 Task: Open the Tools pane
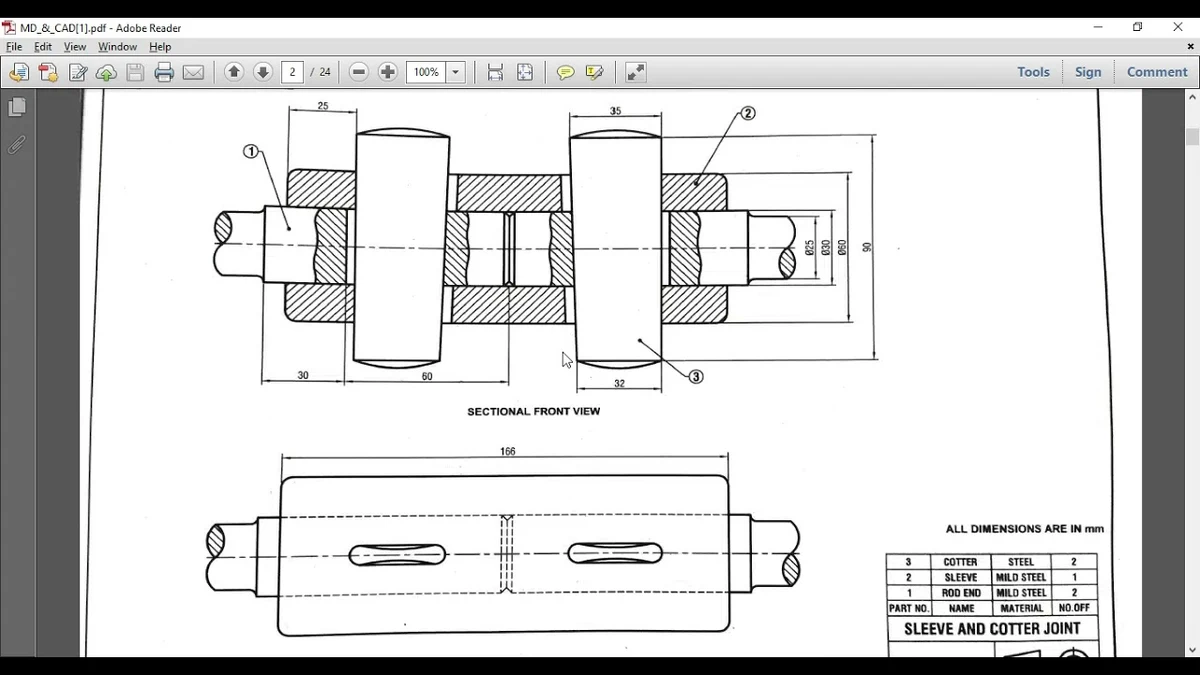click(x=1033, y=72)
